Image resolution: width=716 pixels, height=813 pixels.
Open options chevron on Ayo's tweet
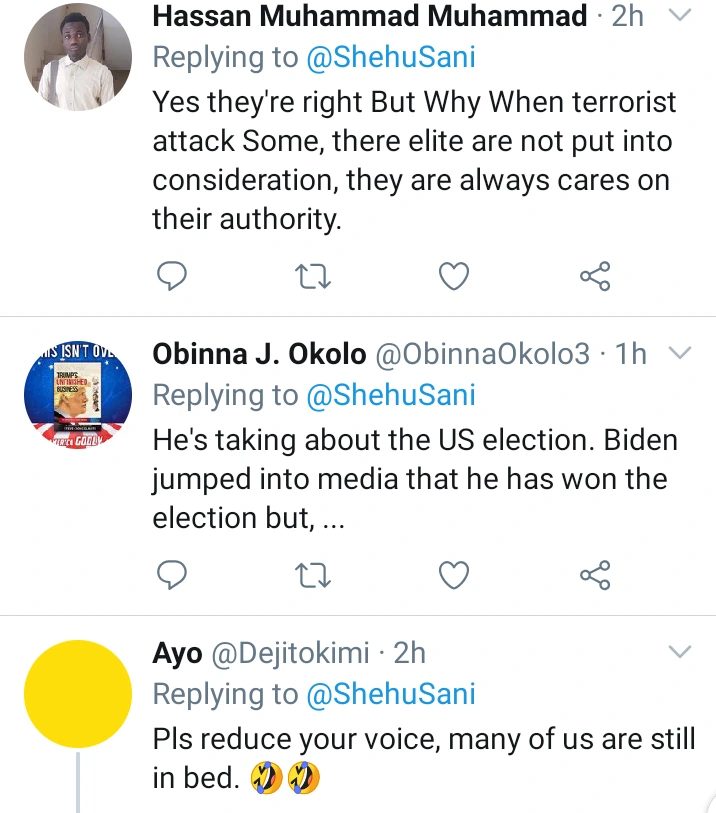[x=679, y=653]
